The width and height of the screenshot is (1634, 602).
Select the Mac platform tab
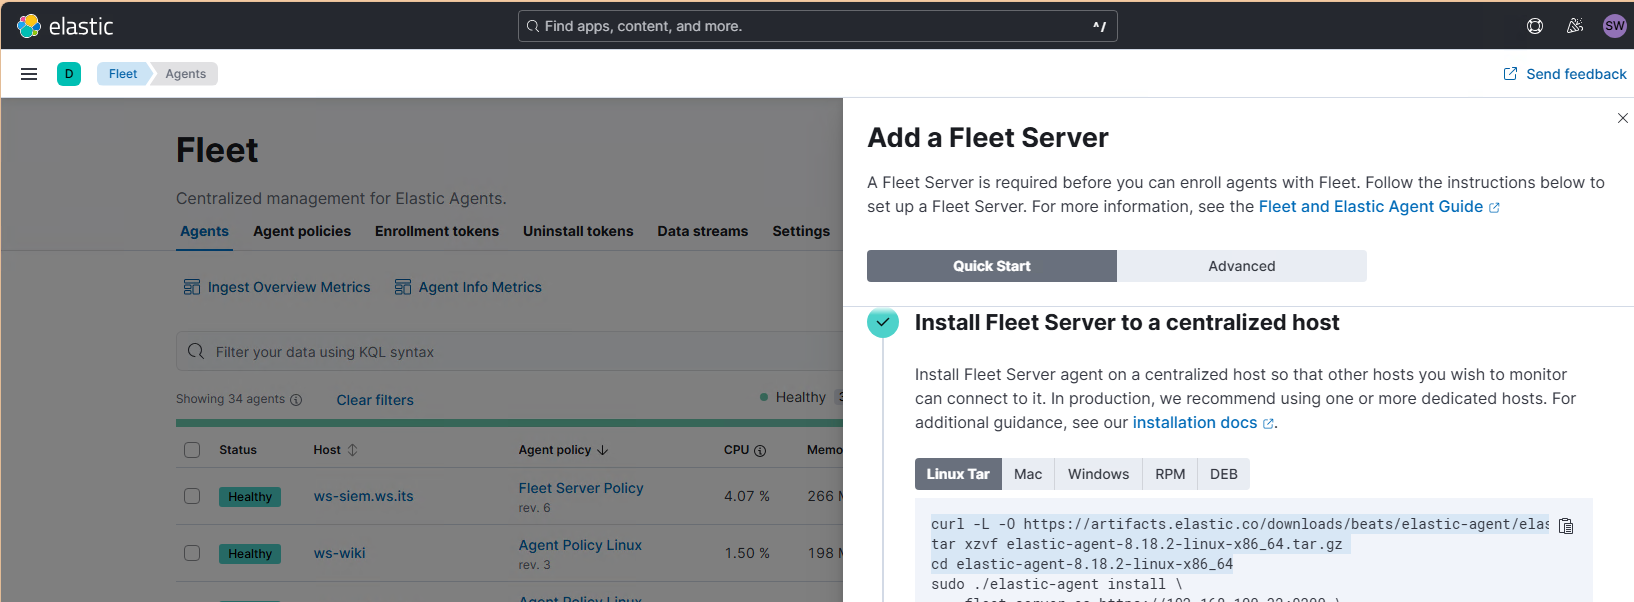tap(1028, 474)
